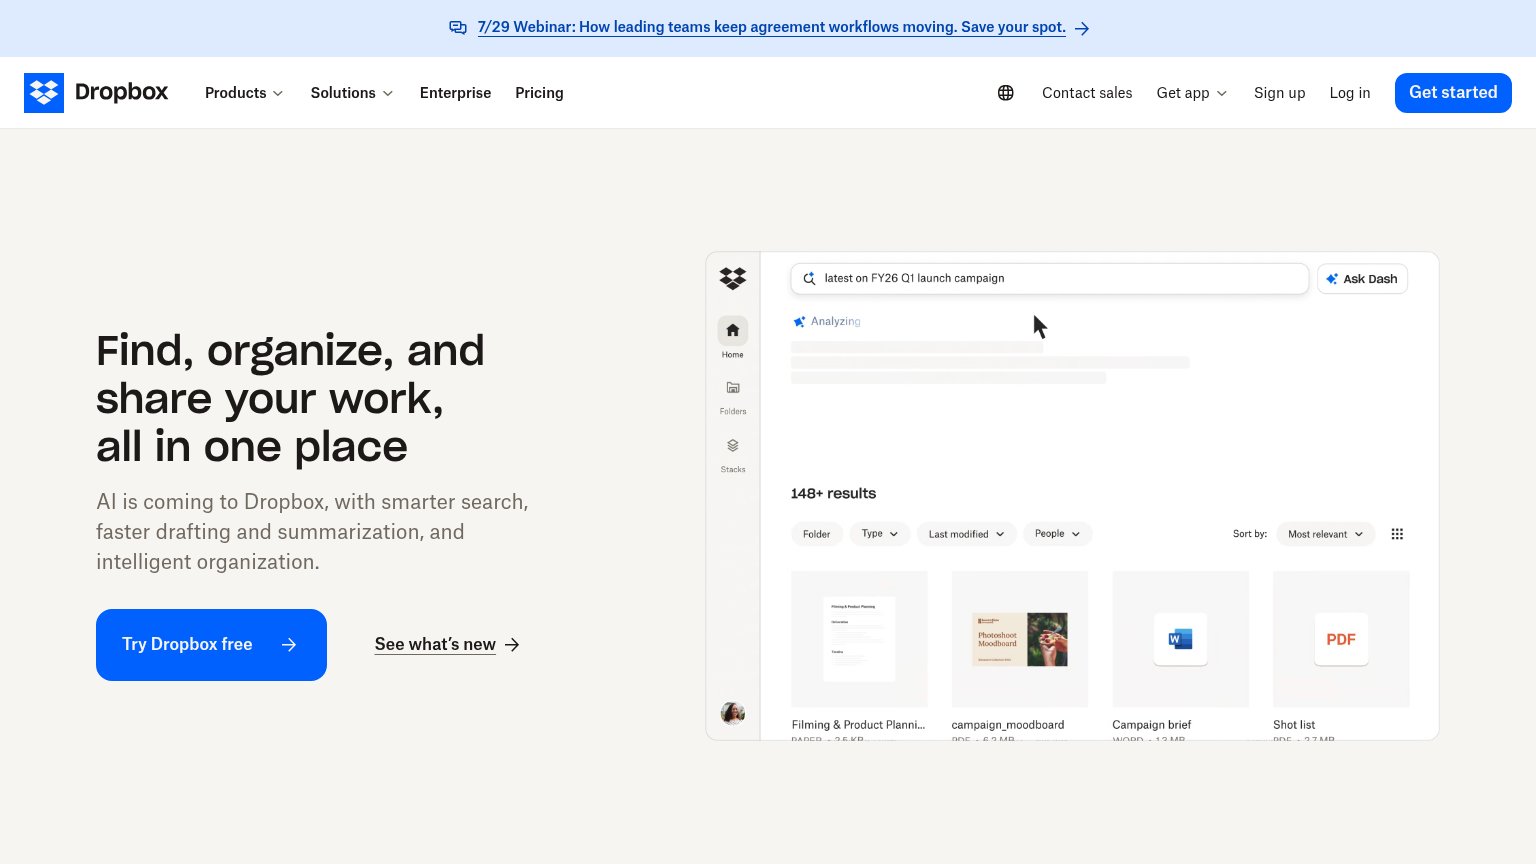Select the Folder filter chip
The height and width of the screenshot is (864, 1536).
pos(816,534)
